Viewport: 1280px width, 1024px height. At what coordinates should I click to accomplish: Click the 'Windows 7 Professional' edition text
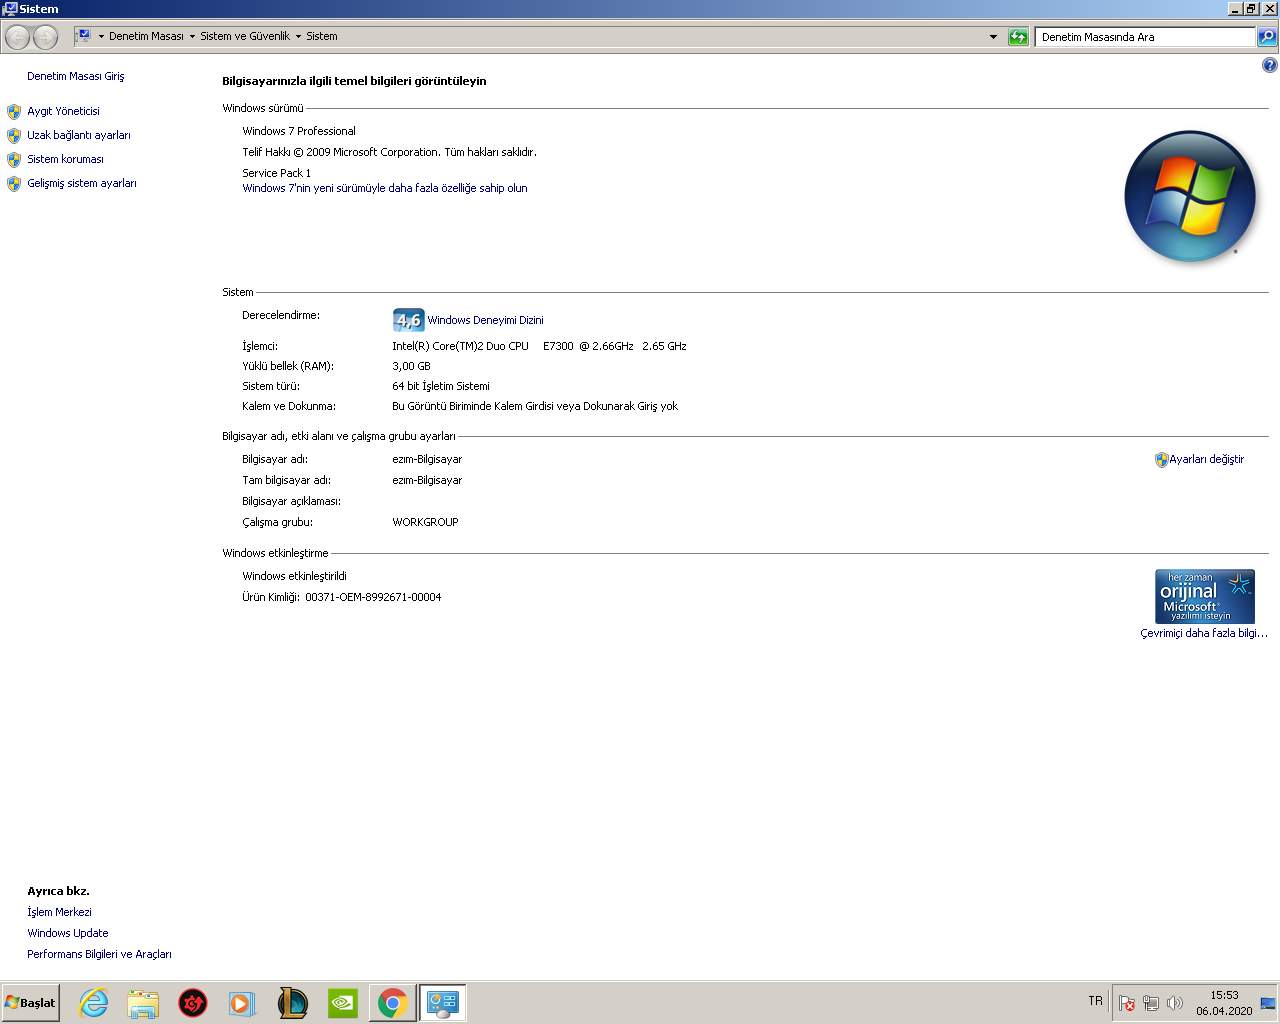coord(299,131)
